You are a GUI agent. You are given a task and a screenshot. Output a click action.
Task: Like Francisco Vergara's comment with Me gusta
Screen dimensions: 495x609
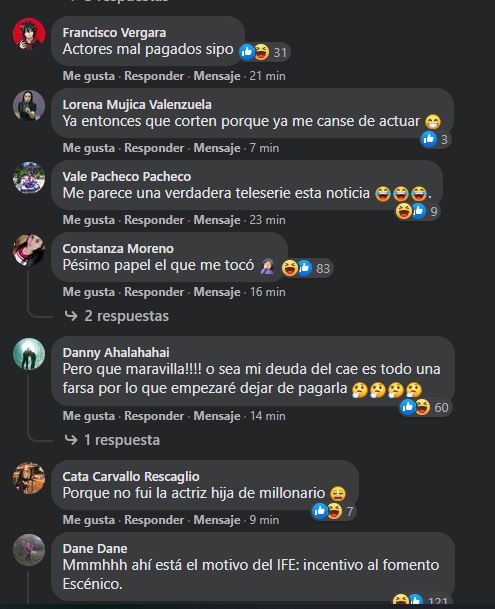click(x=89, y=76)
